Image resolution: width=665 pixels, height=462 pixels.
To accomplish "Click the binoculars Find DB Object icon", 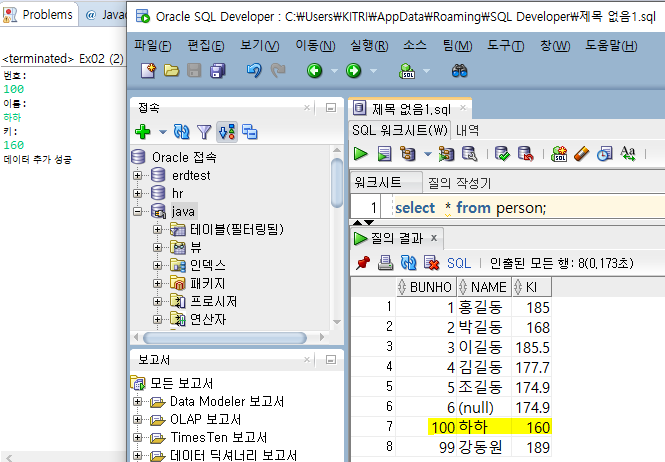I will (x=459, y=70).
